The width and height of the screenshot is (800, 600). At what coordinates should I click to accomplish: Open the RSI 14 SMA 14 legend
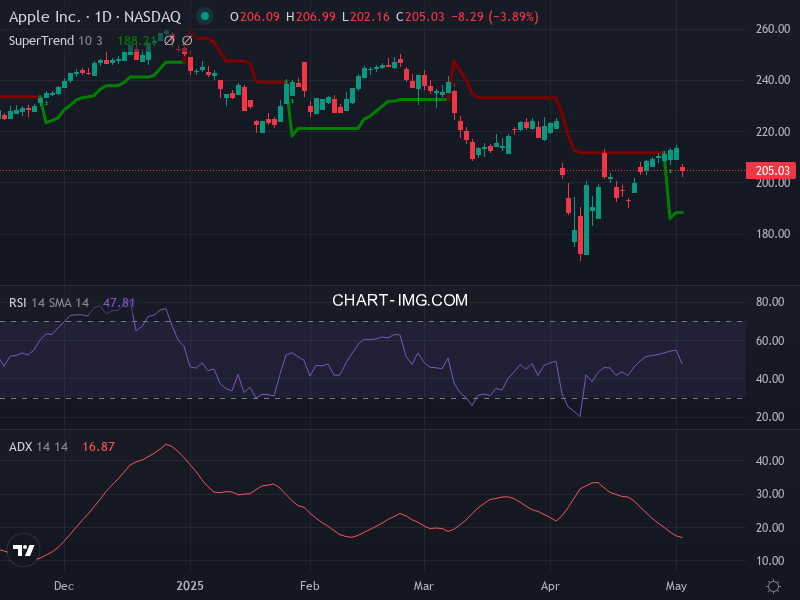[49, 303]
